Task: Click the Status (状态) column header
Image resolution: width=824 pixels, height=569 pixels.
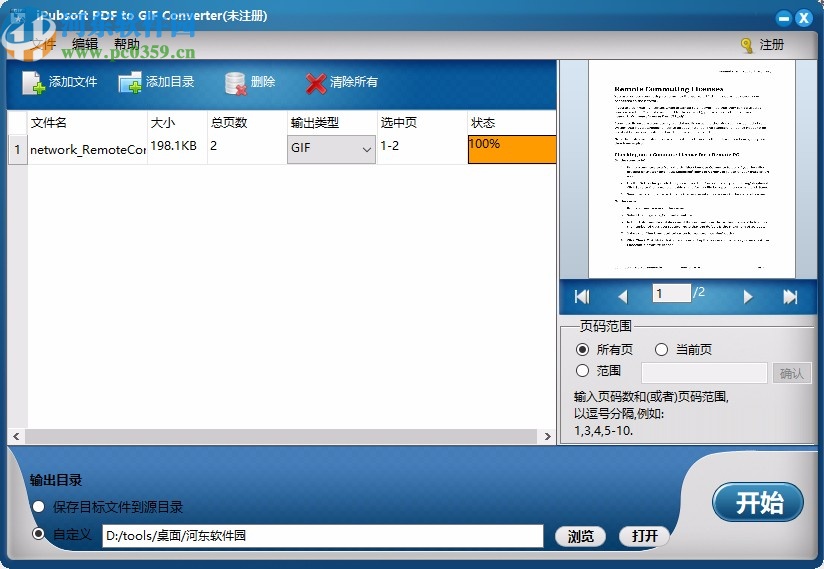Action: (x=512, y=123)
